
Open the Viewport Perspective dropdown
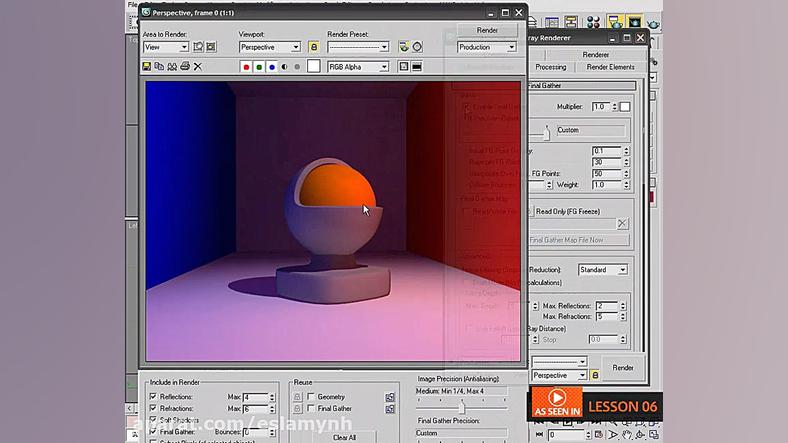click(270, 47)
